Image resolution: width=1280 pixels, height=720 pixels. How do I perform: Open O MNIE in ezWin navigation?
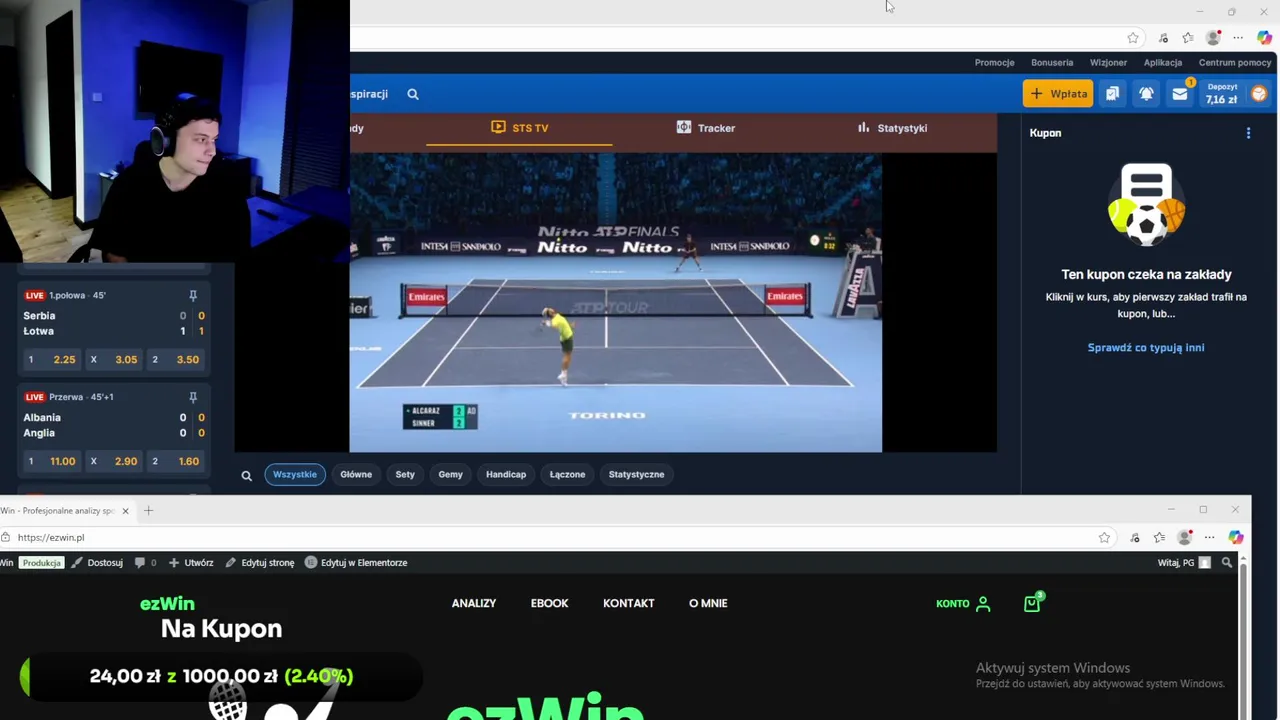(708, 603)
